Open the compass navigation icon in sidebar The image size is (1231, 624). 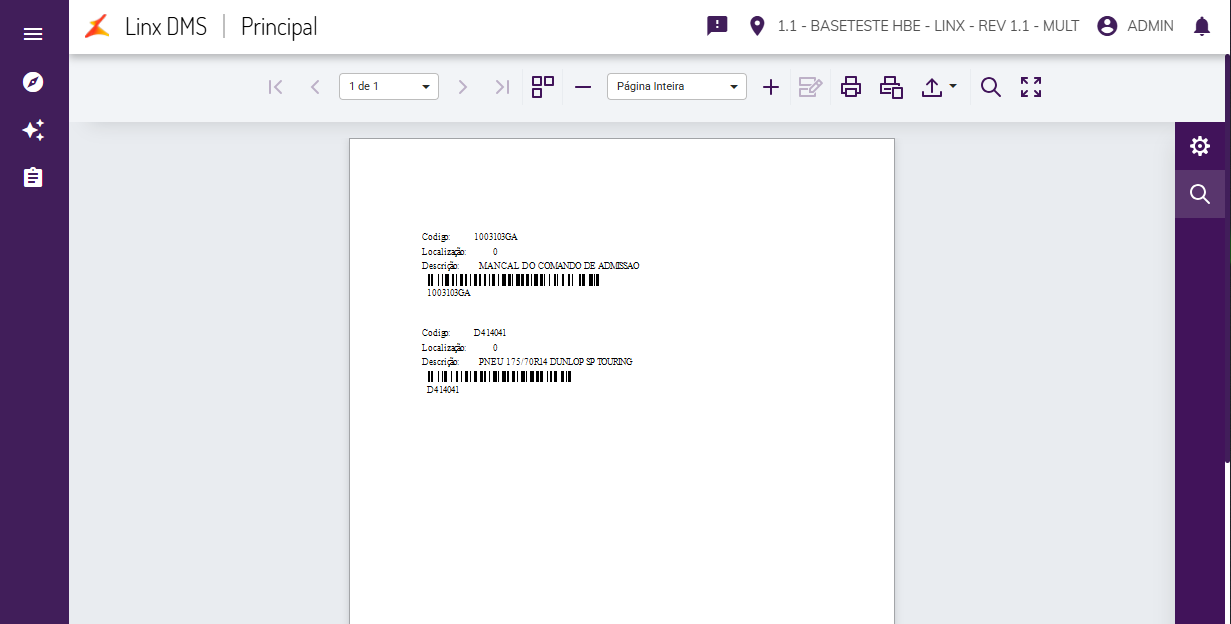coord(33,82)
